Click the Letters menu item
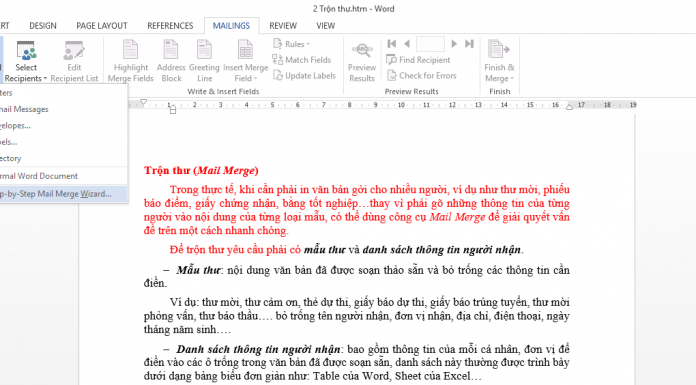Viewport: 696px width, 385px height. pos(63,93)
